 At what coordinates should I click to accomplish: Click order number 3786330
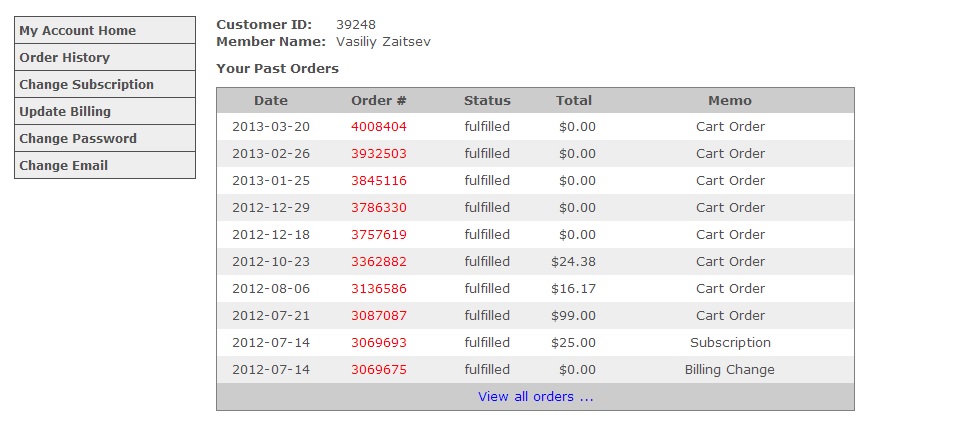pos(379,208)
